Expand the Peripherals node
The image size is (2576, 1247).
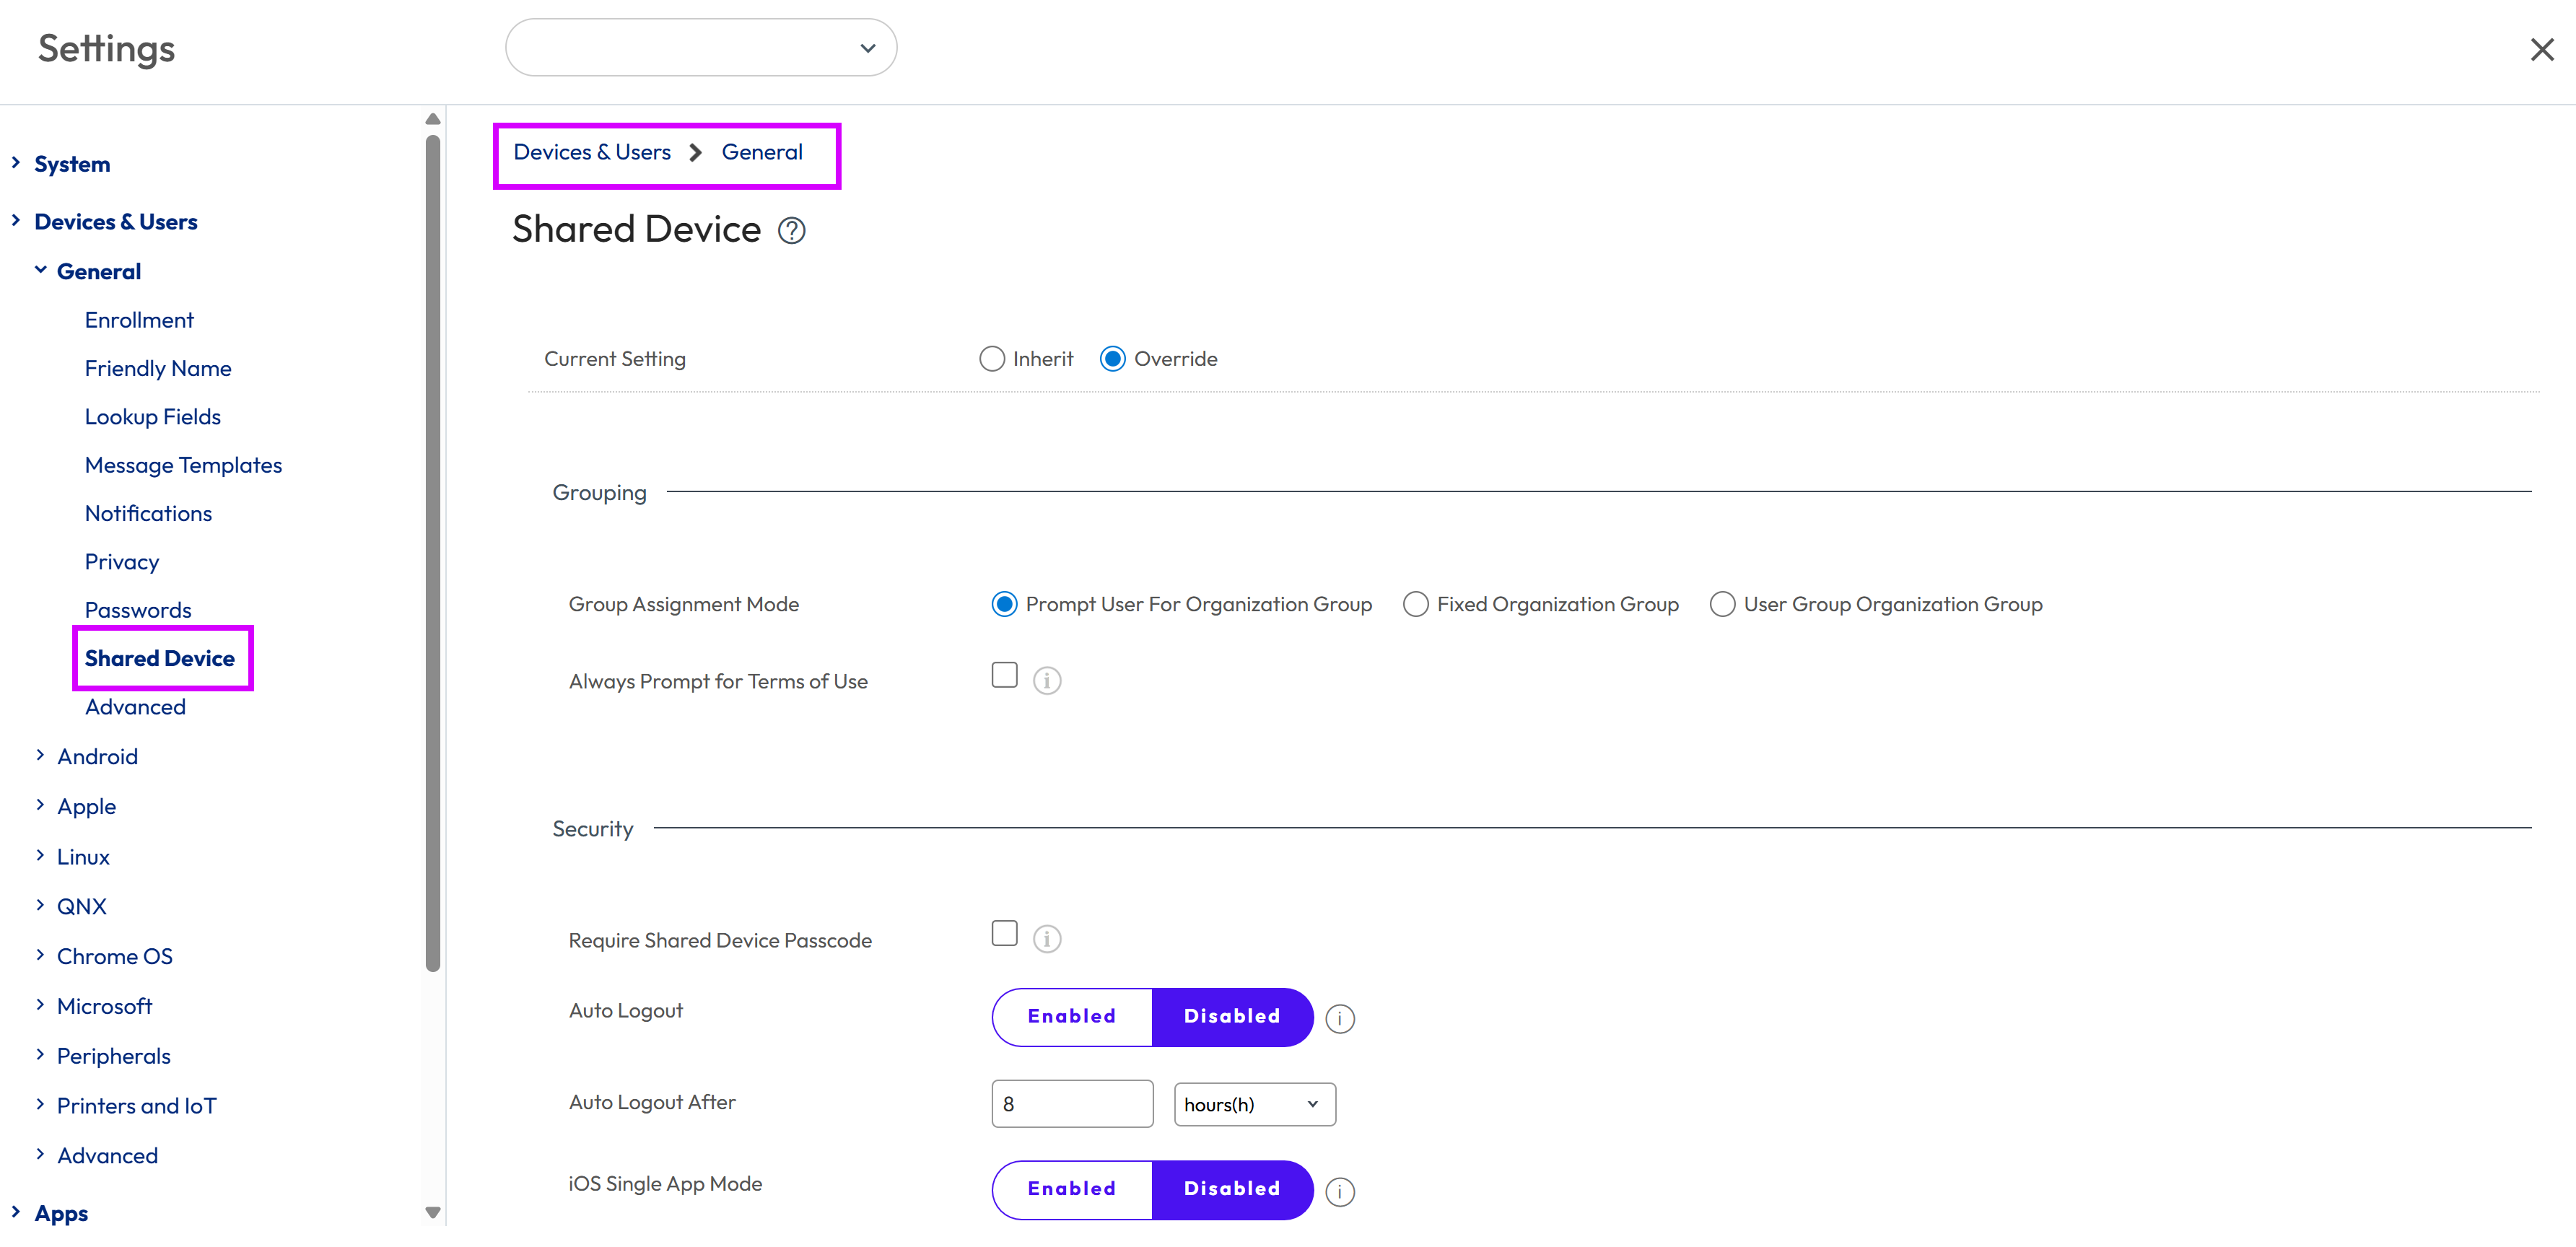[x=40, y=1055]
